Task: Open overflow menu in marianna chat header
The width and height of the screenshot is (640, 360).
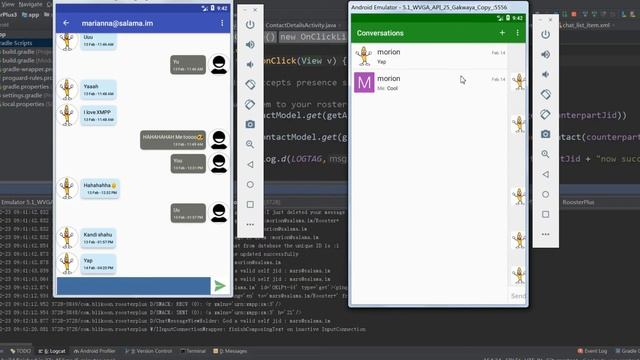Action: tap(222, 23)
